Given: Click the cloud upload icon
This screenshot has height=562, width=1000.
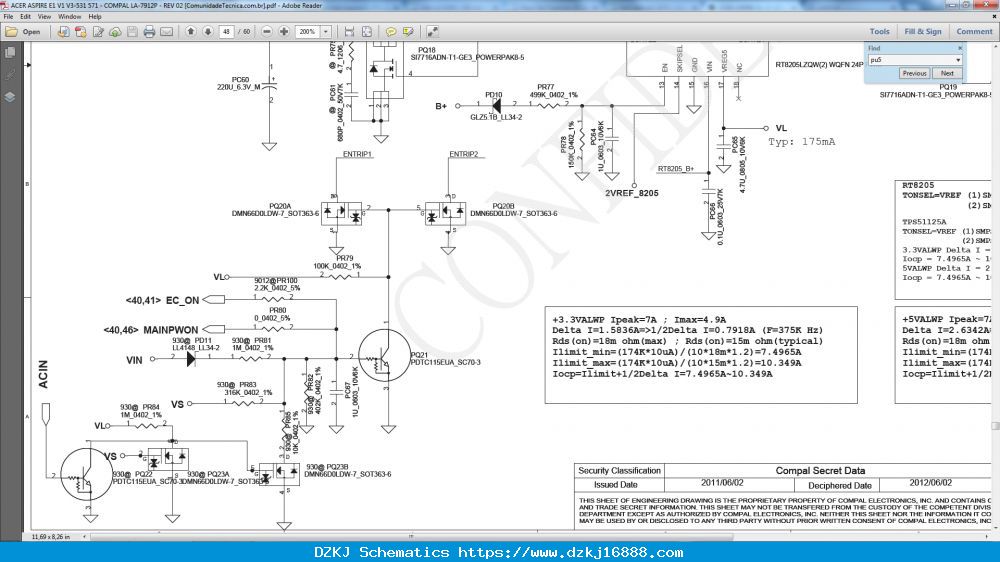Looking at the screenshot, I should click(115, 31).
